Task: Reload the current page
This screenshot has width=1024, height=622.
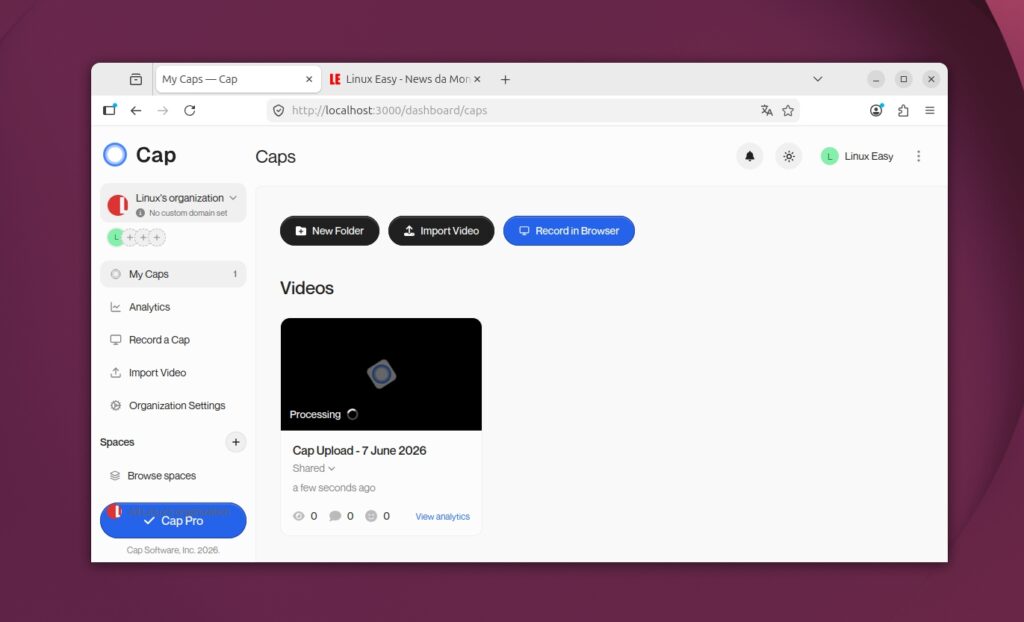Action: [x=189, y=110]
